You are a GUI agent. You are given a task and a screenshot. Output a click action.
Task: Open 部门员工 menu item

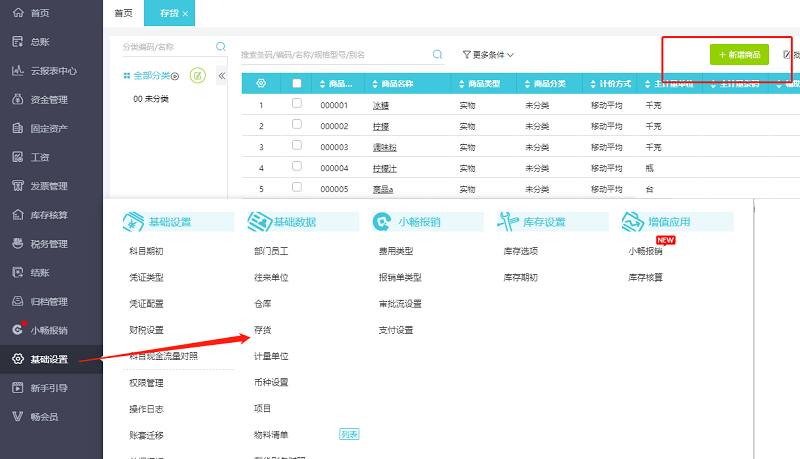[x=271, y=251]
